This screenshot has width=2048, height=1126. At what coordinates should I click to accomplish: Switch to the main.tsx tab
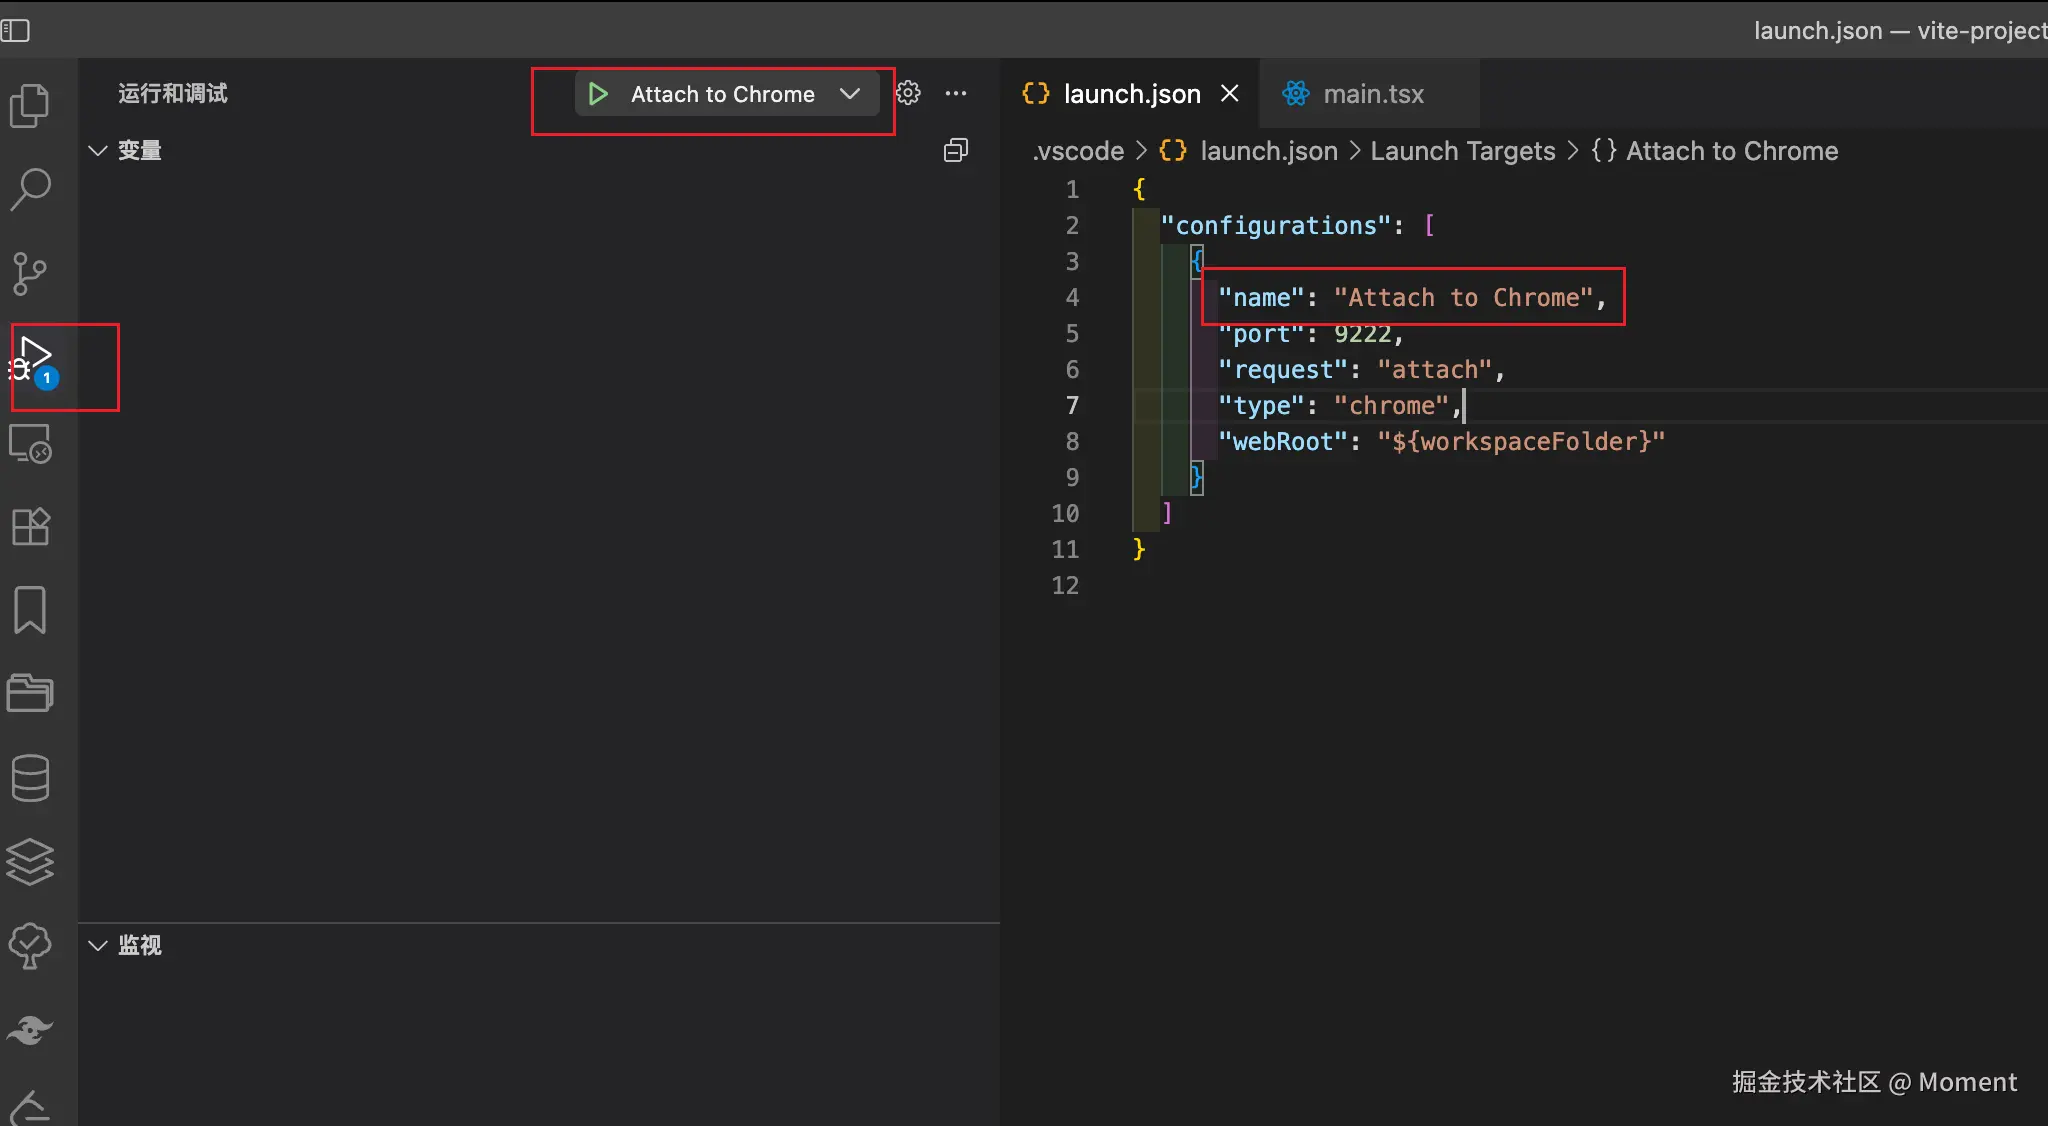click(1372, 94)
